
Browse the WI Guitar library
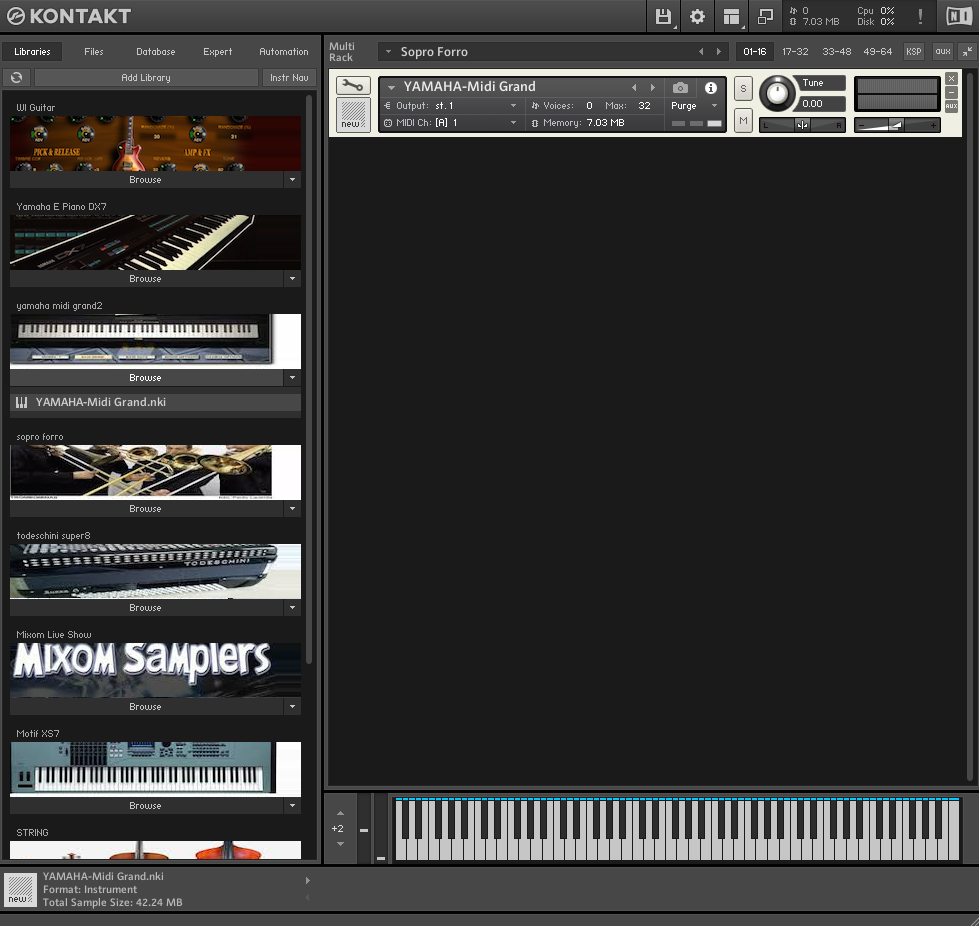tap(146, 180)
